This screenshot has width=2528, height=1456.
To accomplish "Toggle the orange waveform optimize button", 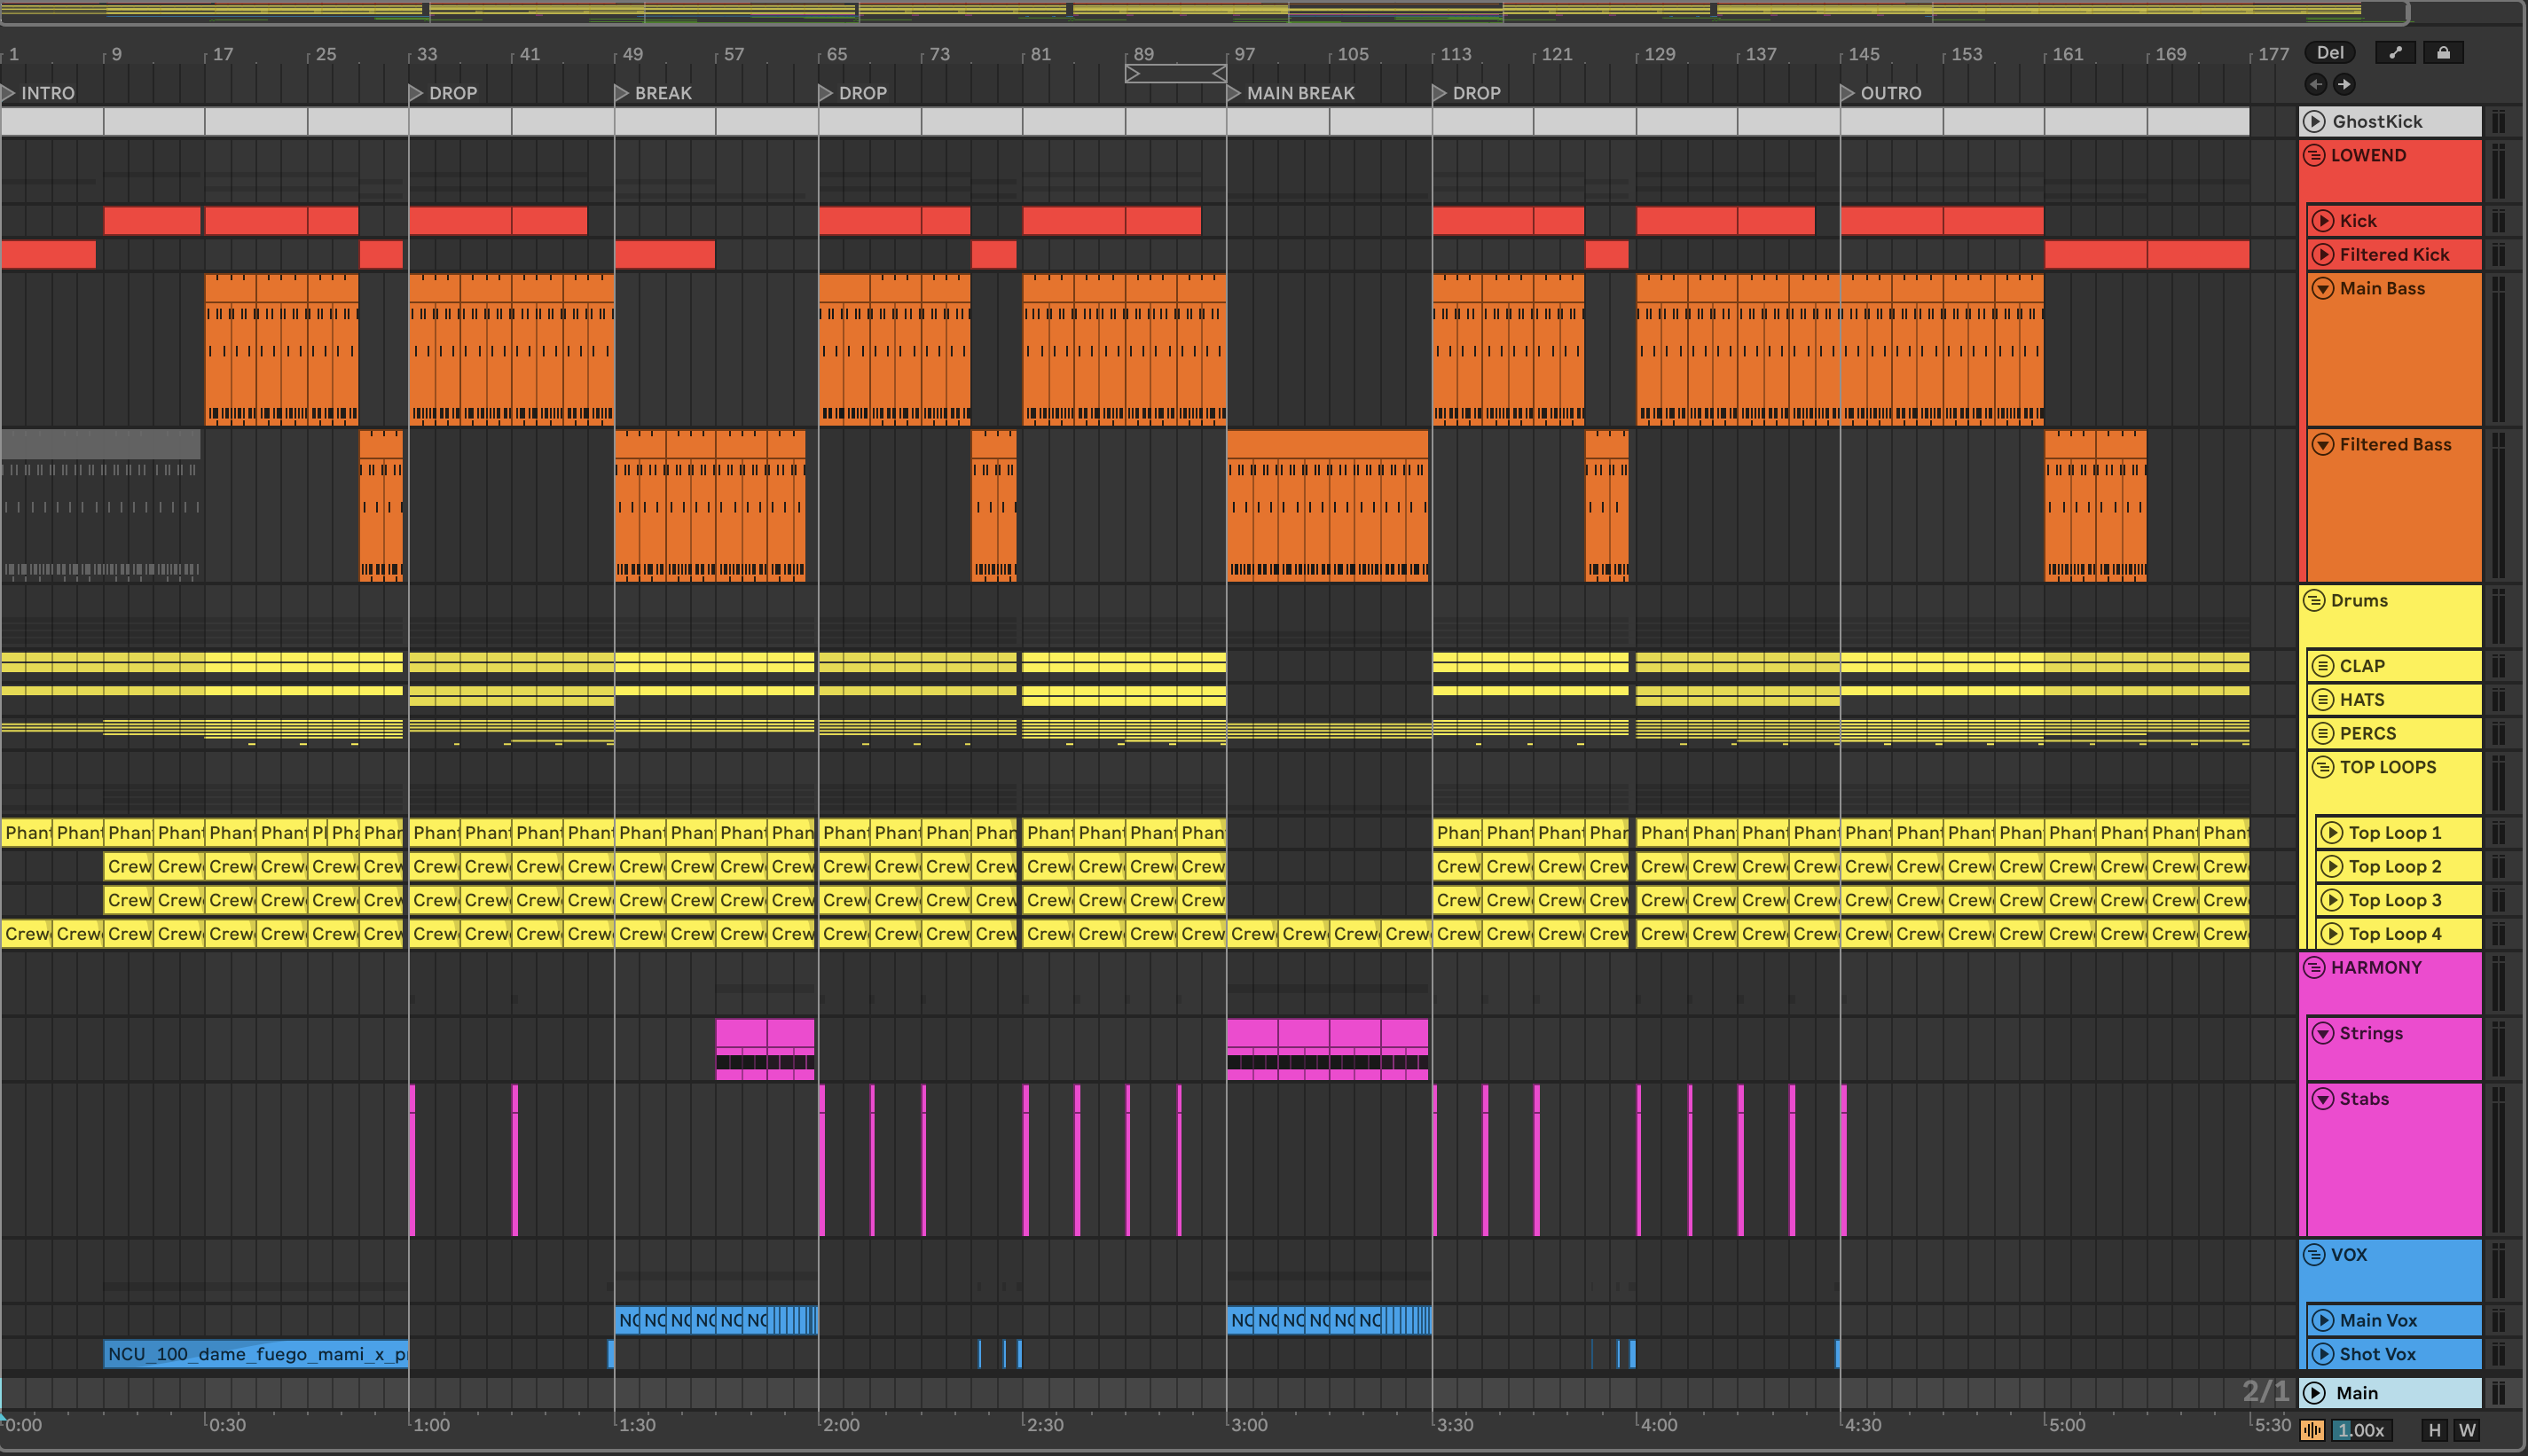I will (2312, 1430).
